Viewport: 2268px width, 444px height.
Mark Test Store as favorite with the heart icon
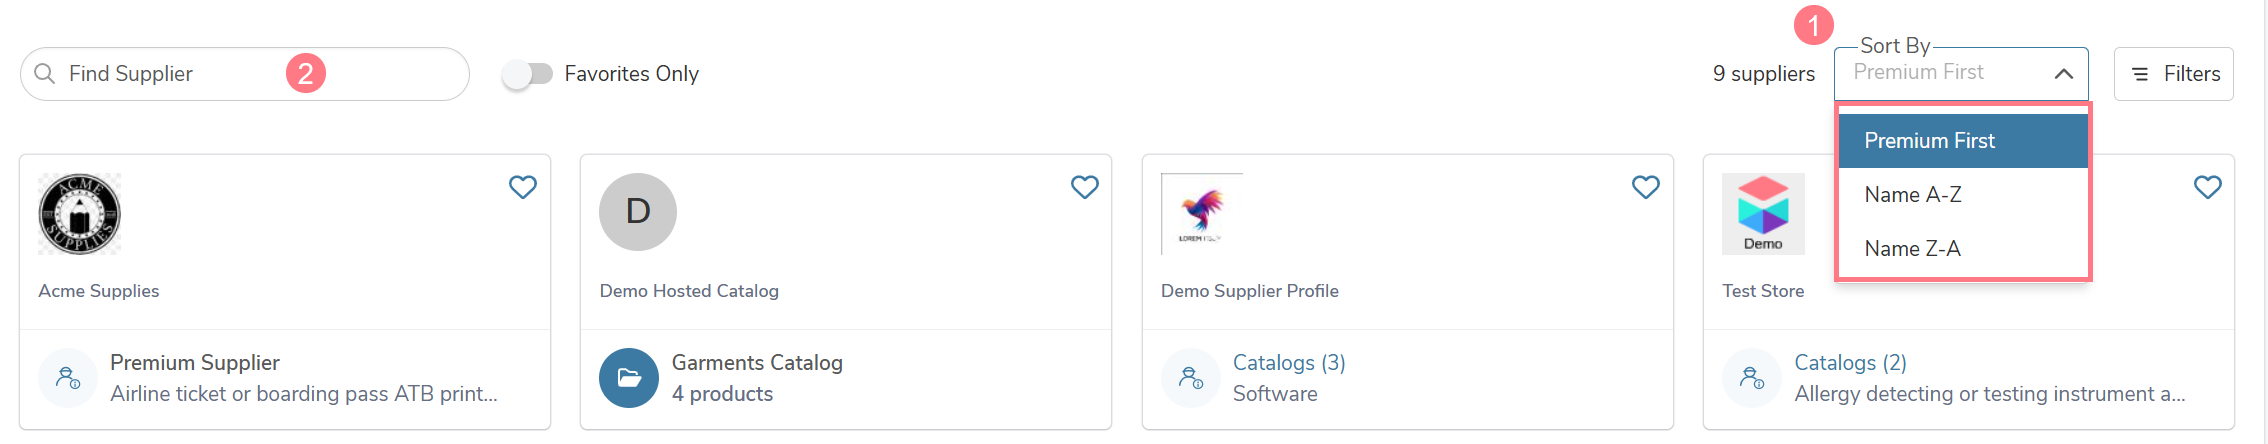tap(2208, 187)
